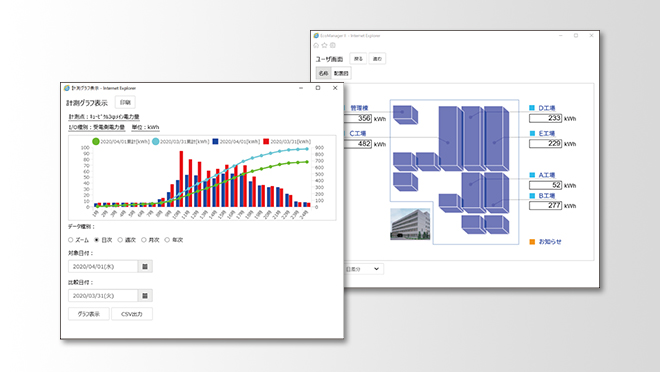660x372 pixels.
Task: Switch to the 名称 tab
Action: pyautogui.click(x=323, y=73)
